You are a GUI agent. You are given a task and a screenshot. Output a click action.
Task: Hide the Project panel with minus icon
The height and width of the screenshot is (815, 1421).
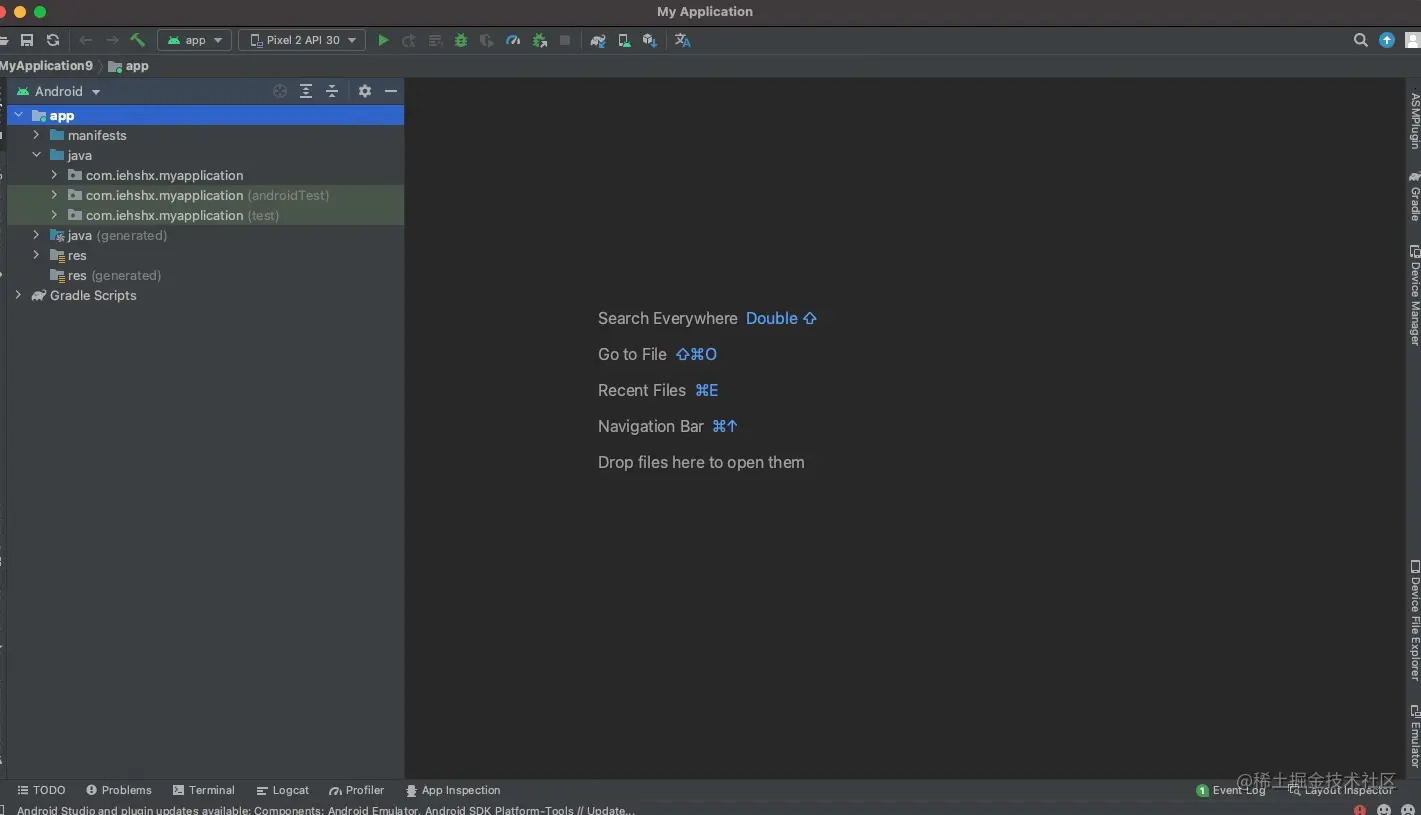pyautogui.click(x=391, y=91)
